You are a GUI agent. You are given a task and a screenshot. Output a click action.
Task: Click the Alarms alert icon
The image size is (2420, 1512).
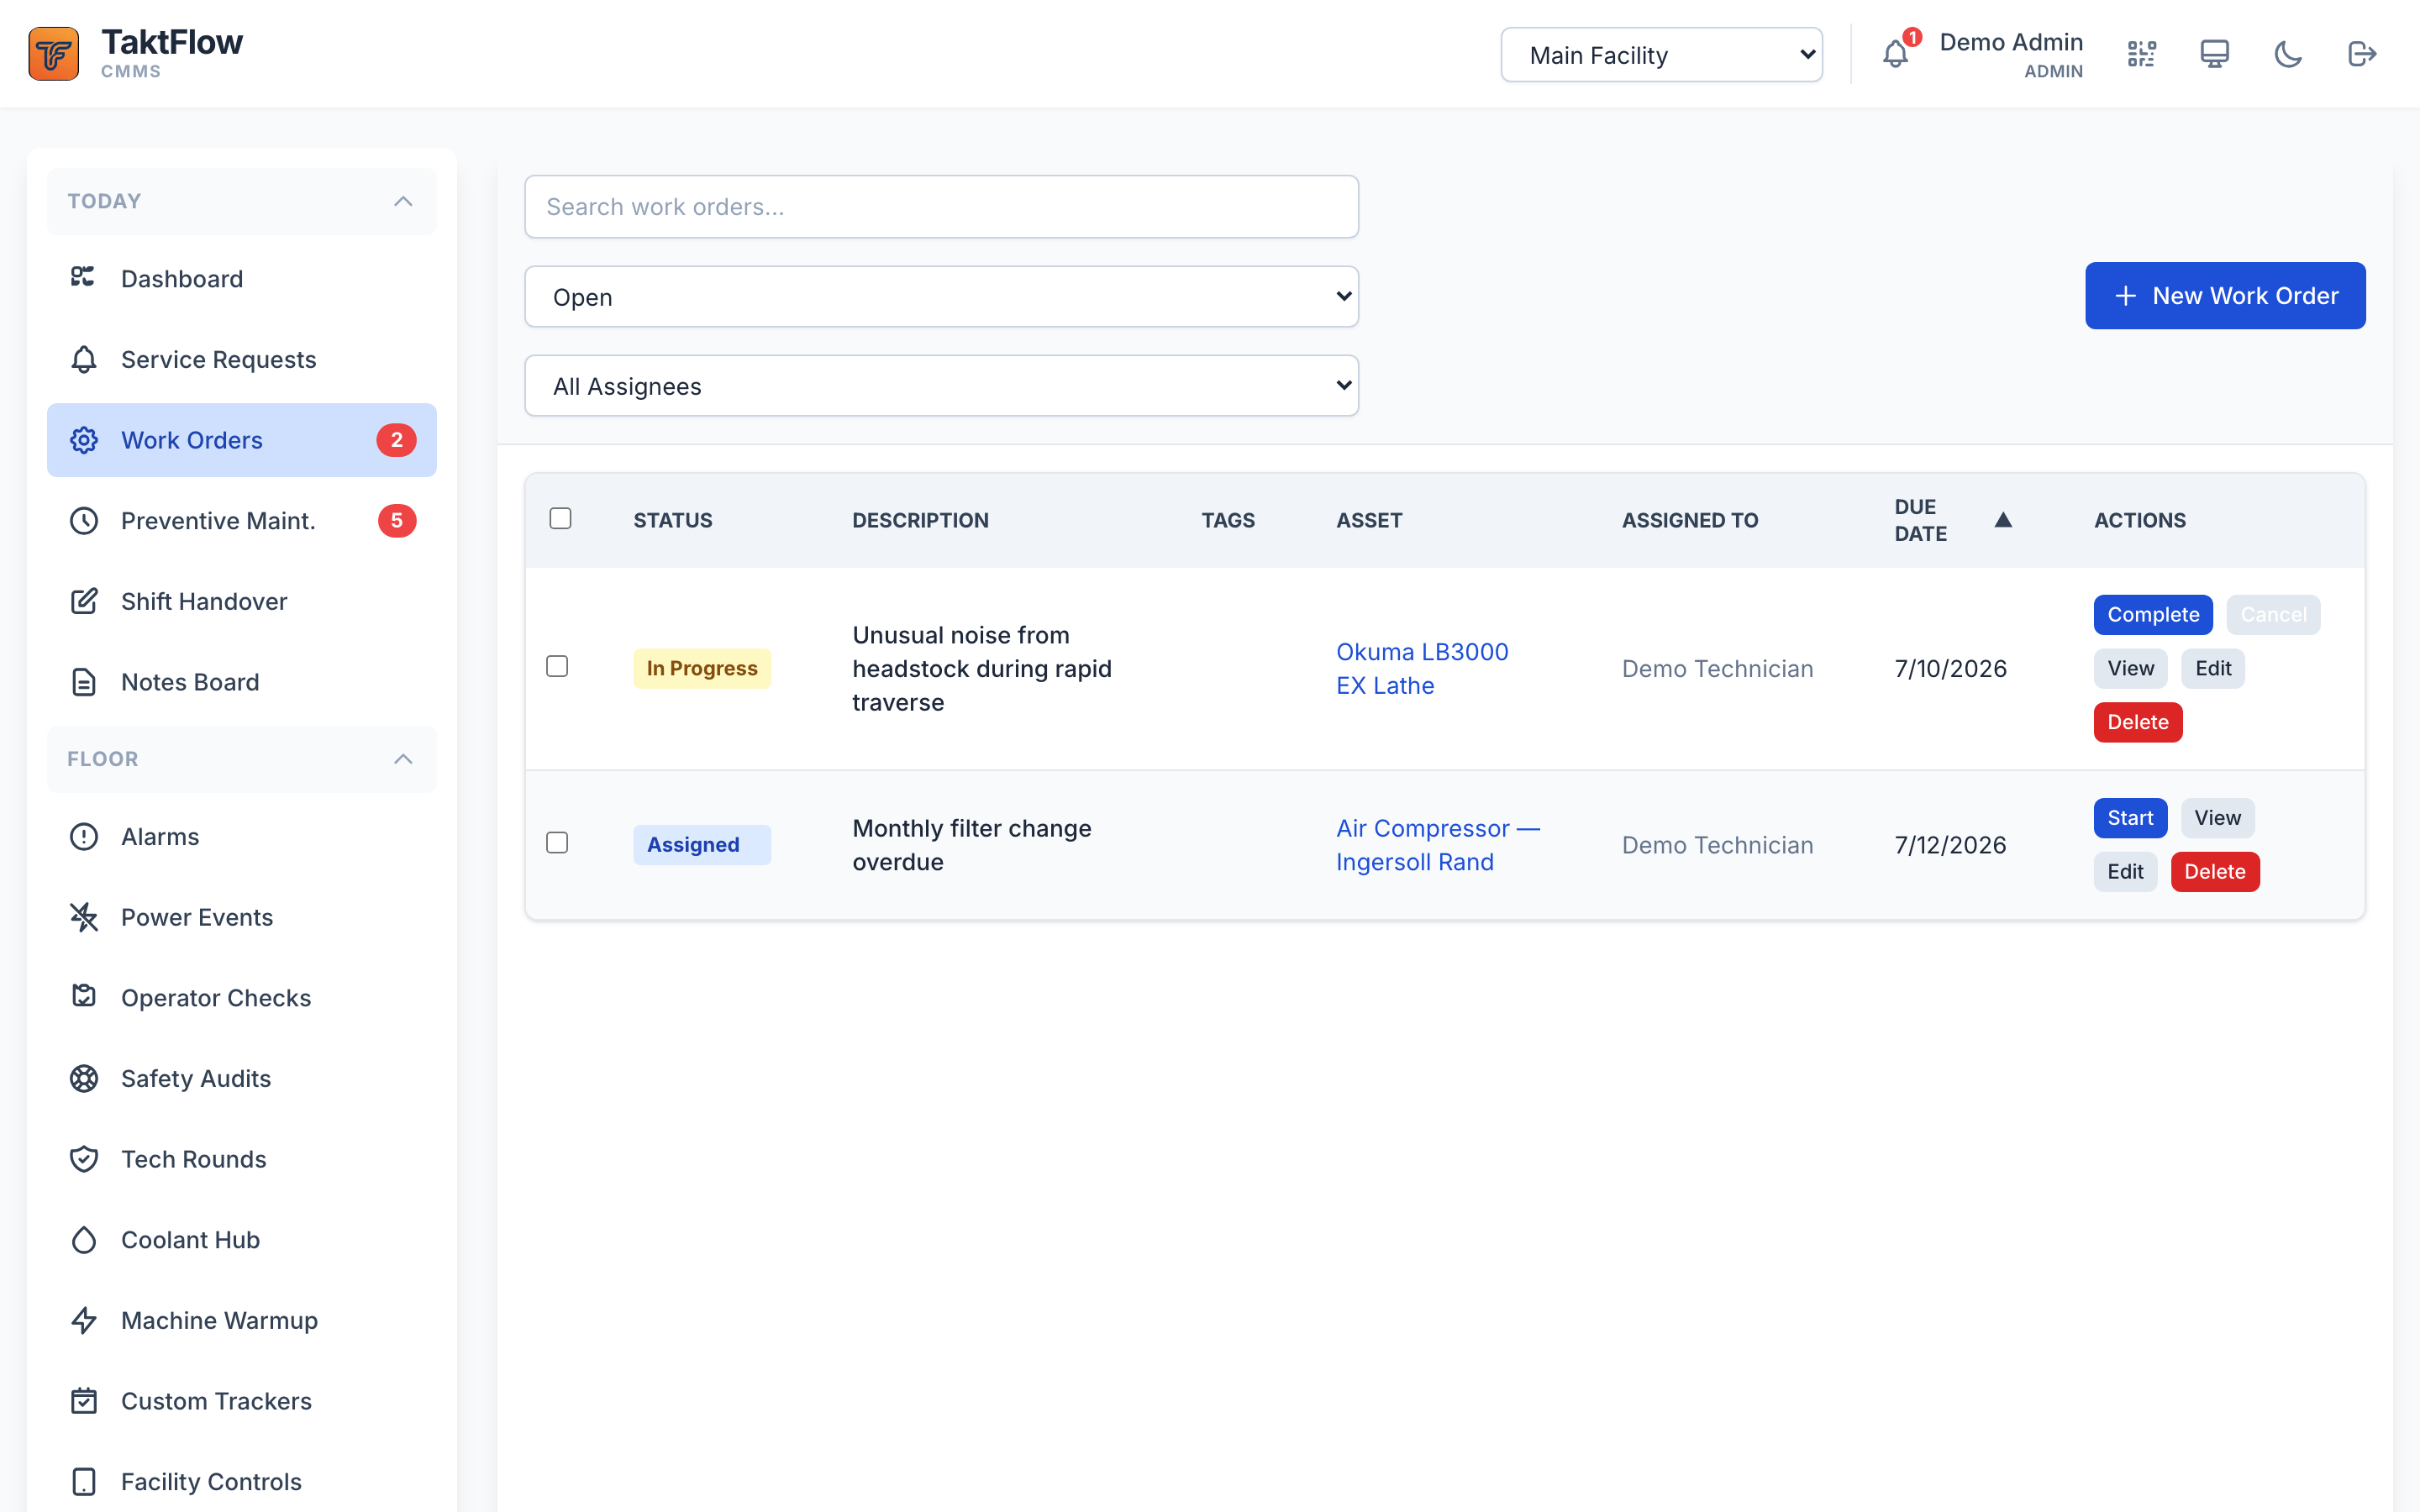click(x=84, y=836)
